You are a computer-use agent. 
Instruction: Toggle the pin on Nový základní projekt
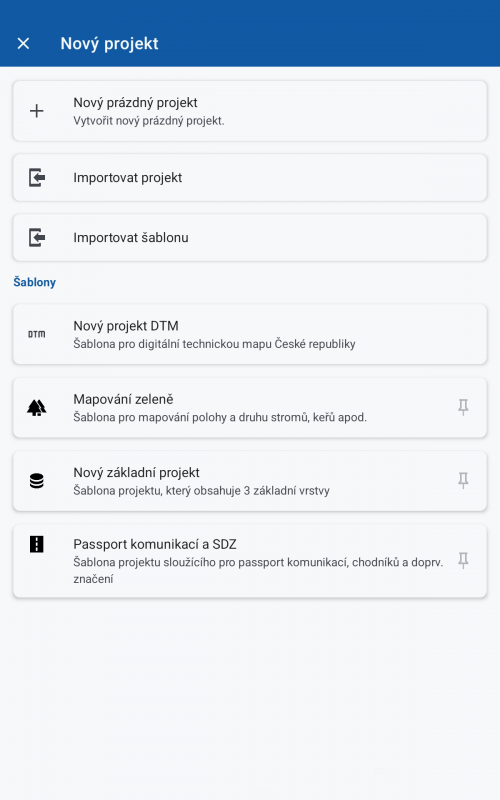pyautogui.click(x=463, y=481)
